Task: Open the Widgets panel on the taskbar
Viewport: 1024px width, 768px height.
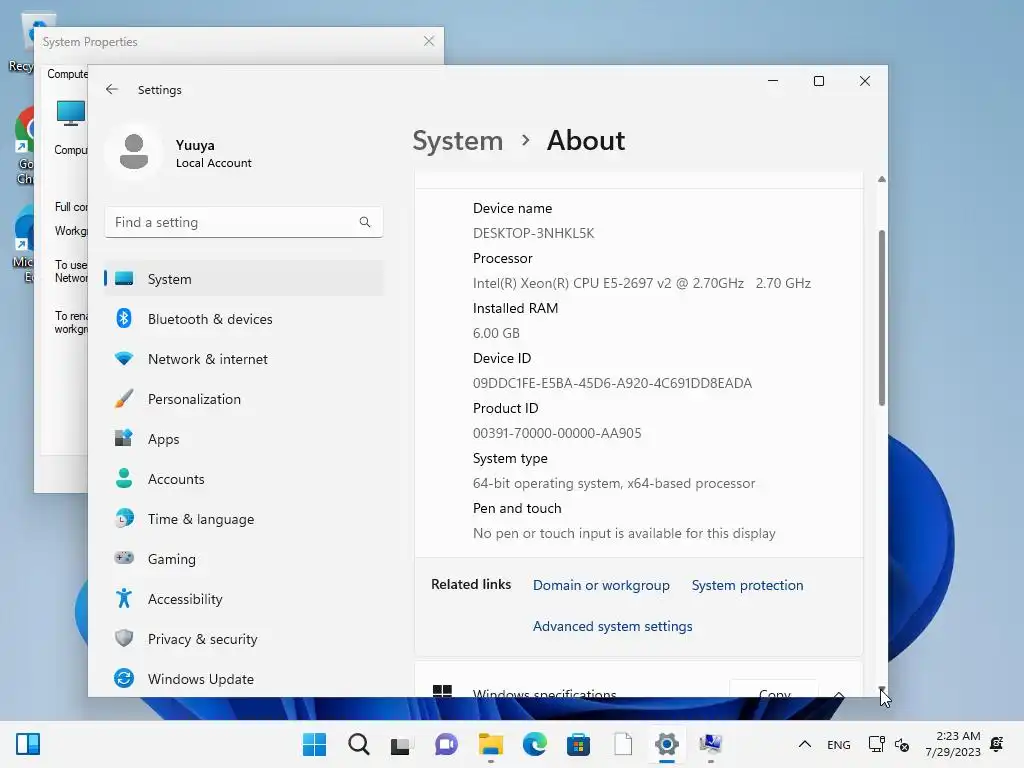Action: point(28,744)
